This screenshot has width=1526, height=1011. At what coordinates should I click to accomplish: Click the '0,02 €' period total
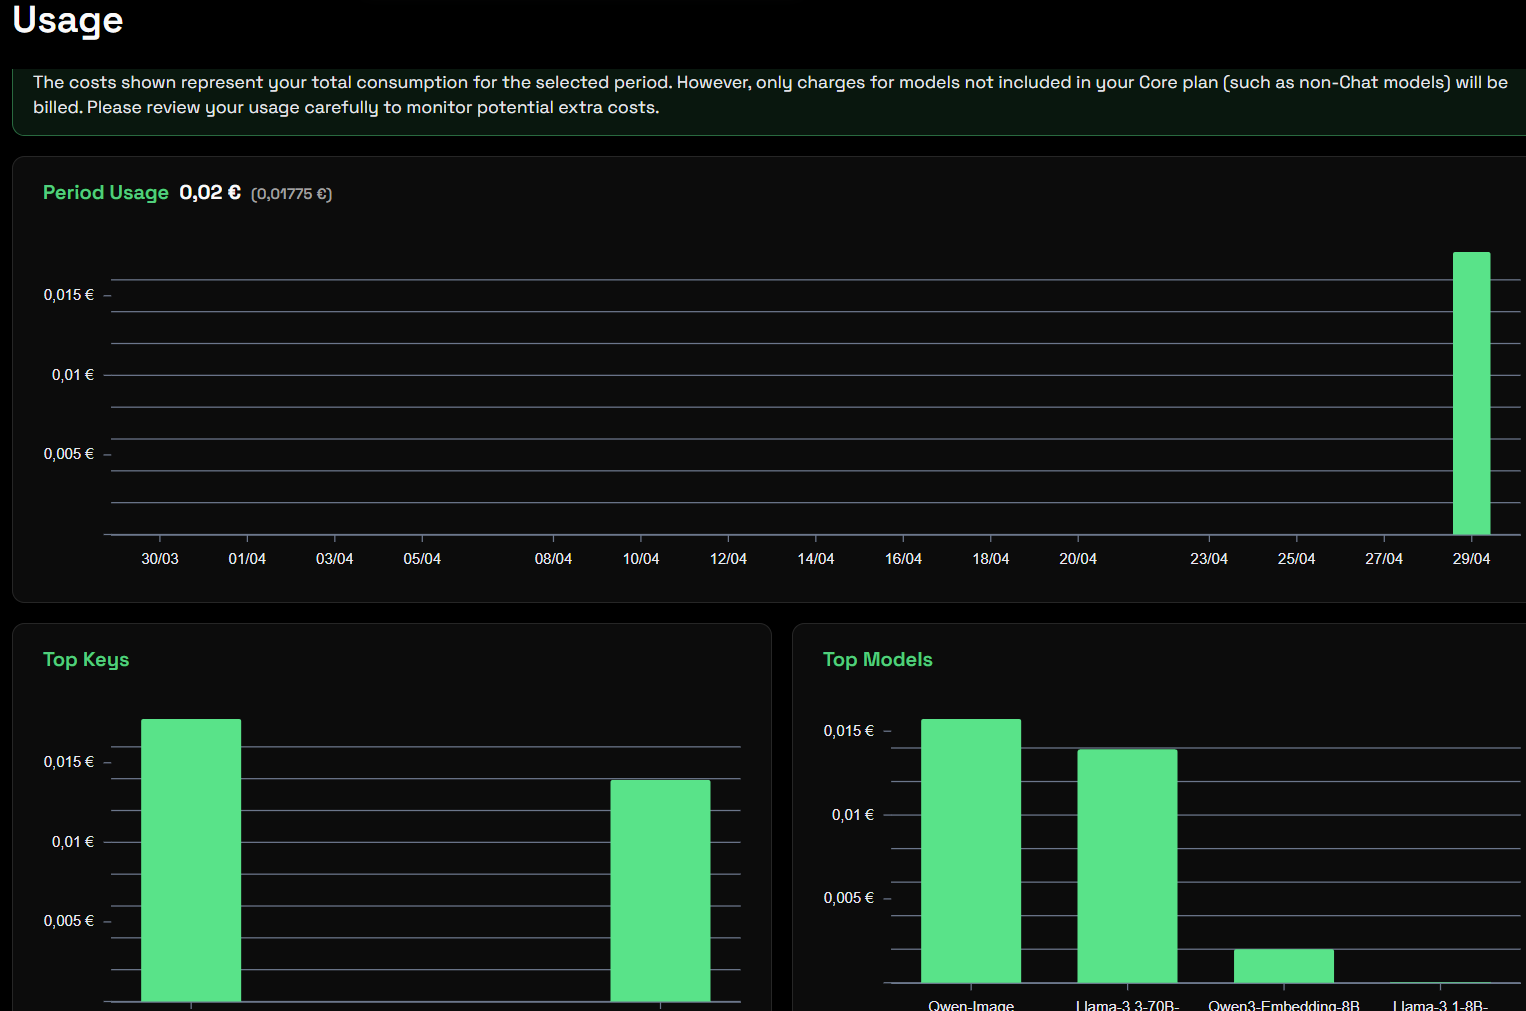pos(210,192)
